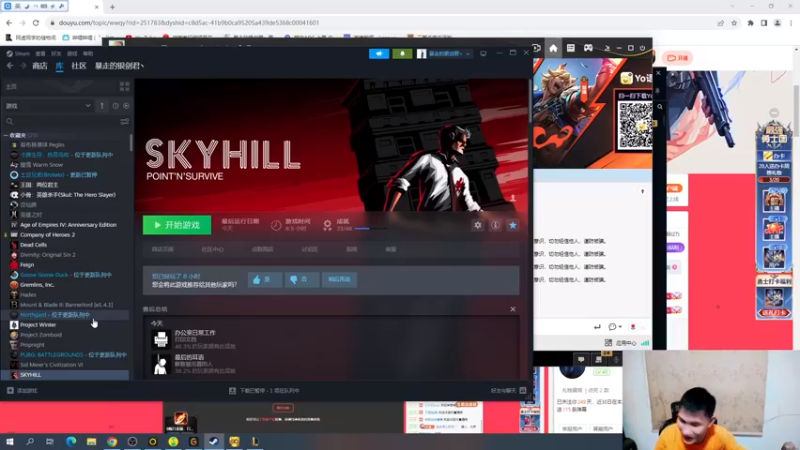Expand the games category dropdown
The width and height of the screenshot is (800, 450).
[x=48, y=106]
